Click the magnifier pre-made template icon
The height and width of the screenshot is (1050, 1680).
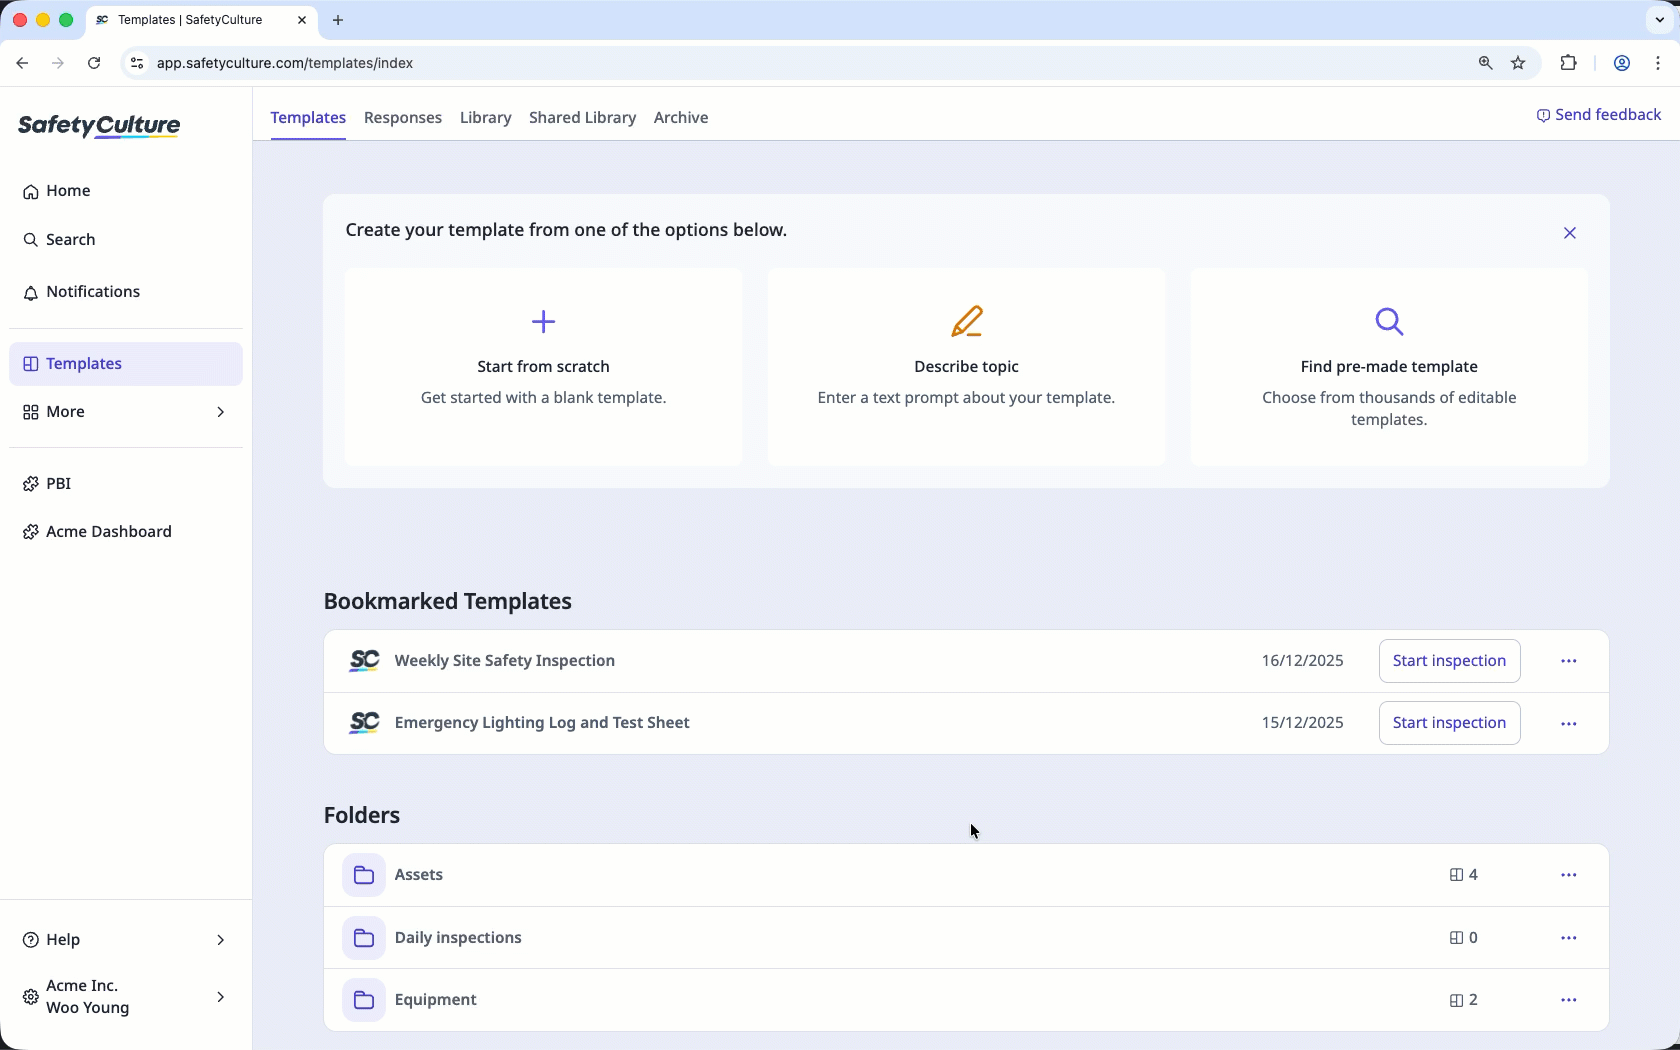1389,322
